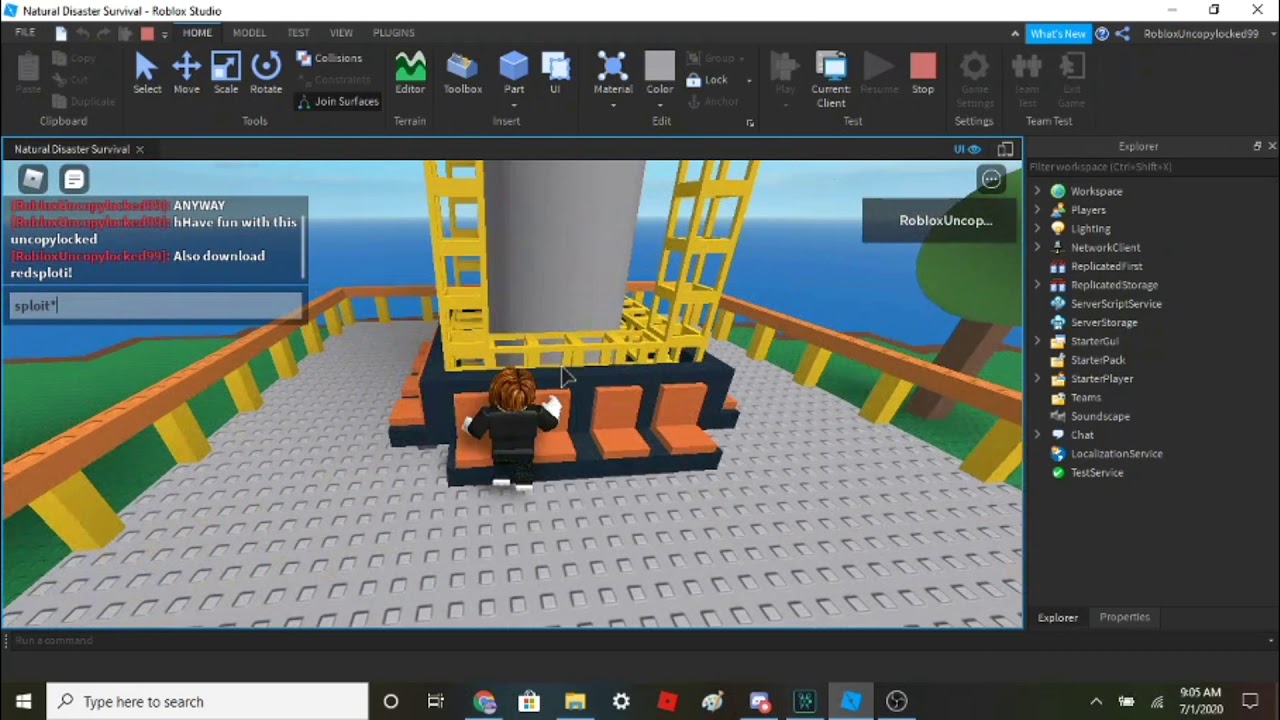The height and width of the screenshot is (720, 1280).
Task: Collapse the ribbon with the up arrow
Action: pos(1015,33)
